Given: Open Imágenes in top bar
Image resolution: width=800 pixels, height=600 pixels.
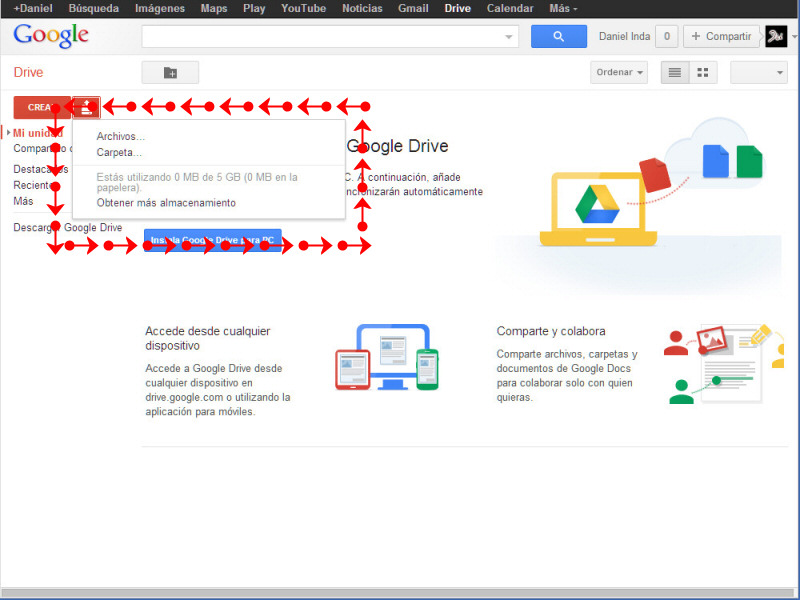Looking at the screenshot, I should [160, 8].
